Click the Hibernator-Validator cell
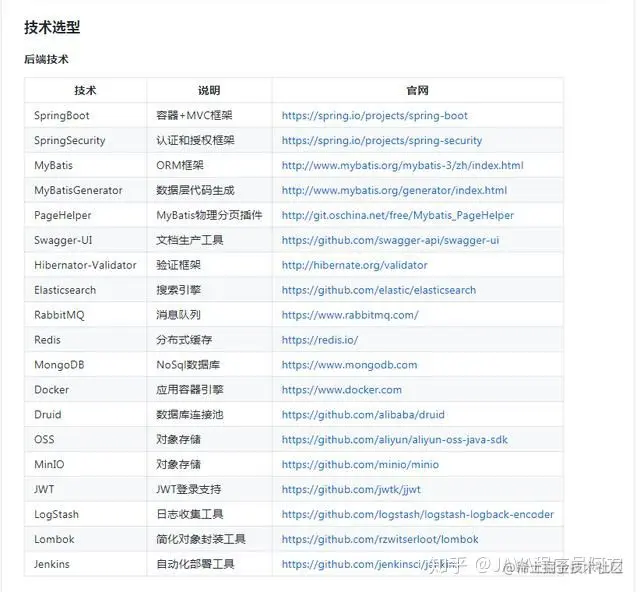This screenshot has width=640, height=592. coord(85,265)
